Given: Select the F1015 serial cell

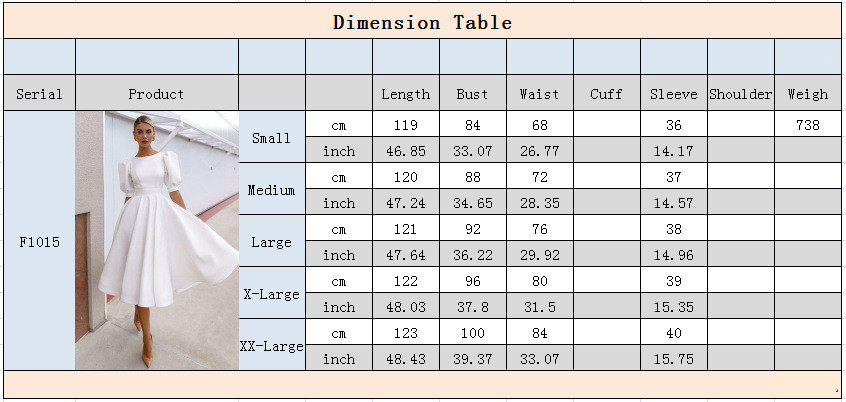Looking at the screenshot, I should point(39,240).
